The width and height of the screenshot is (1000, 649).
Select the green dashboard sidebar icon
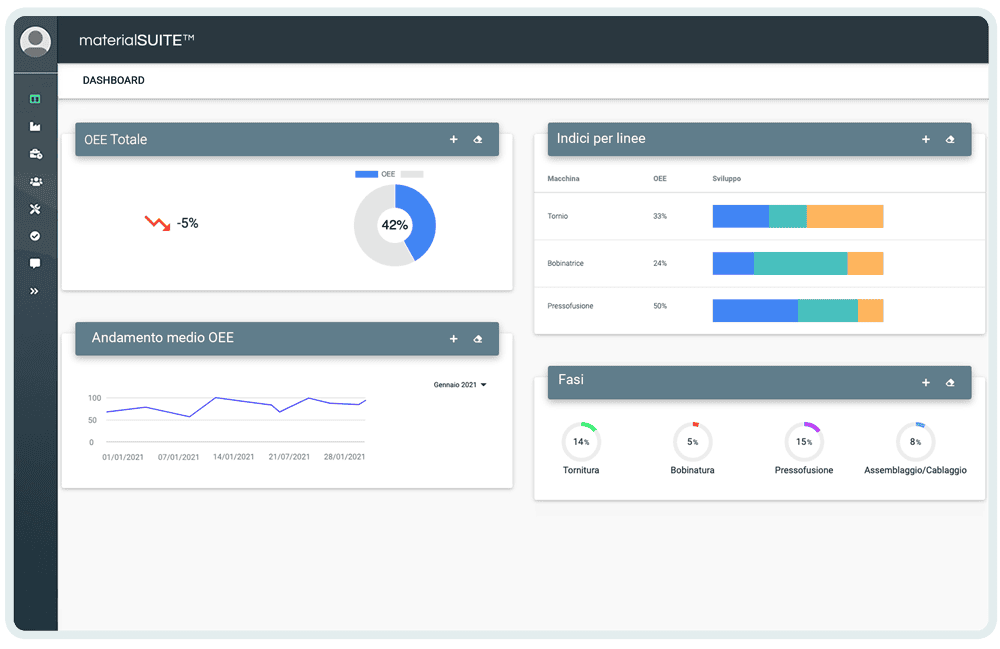[35, 99]
